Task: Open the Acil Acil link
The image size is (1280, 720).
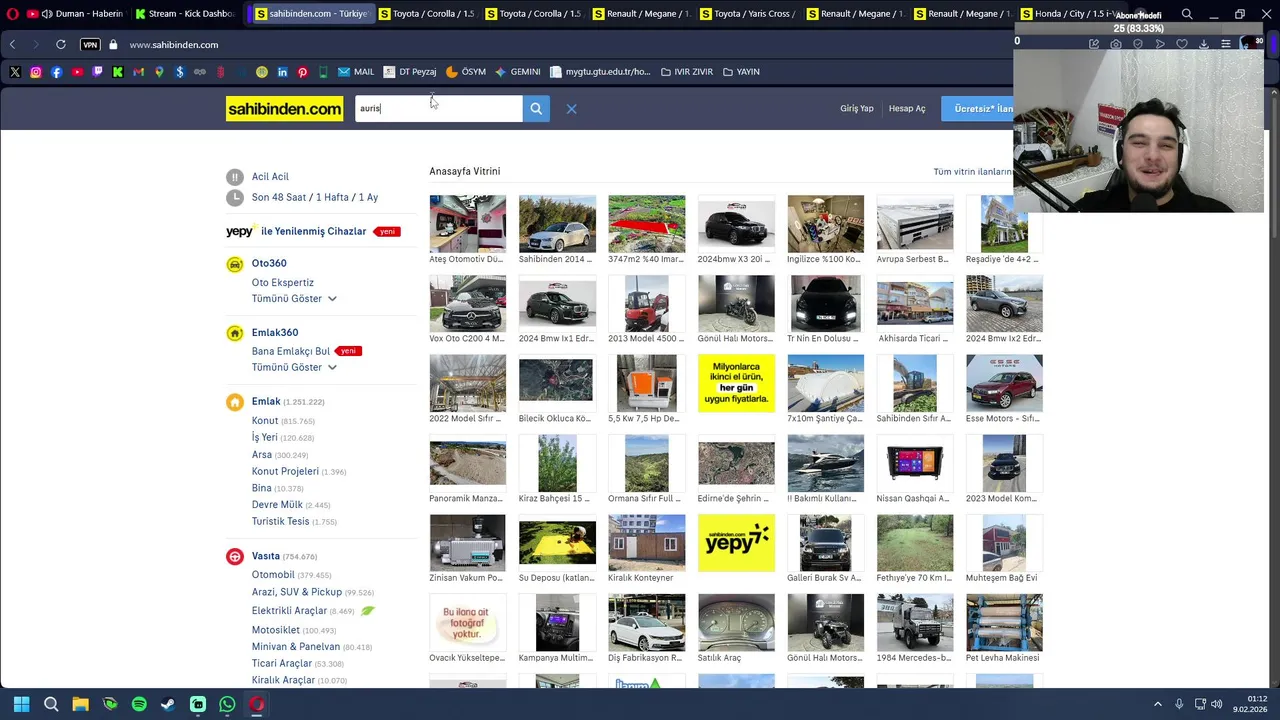Action: pos(270,177)
